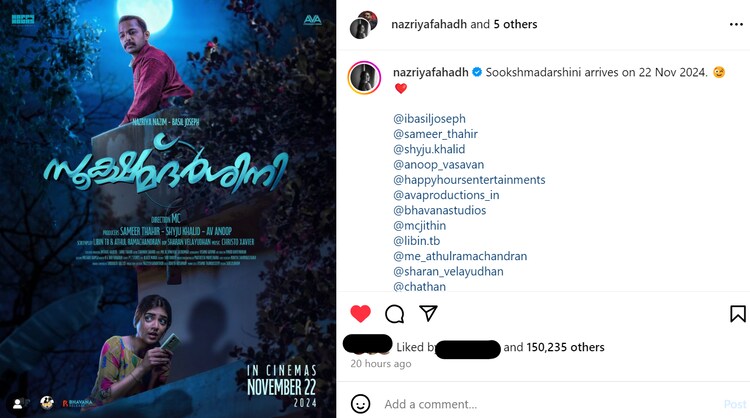Open comments with the speech bubble icon
Viewport: 750px width, 418px height.
pos(395,314)
